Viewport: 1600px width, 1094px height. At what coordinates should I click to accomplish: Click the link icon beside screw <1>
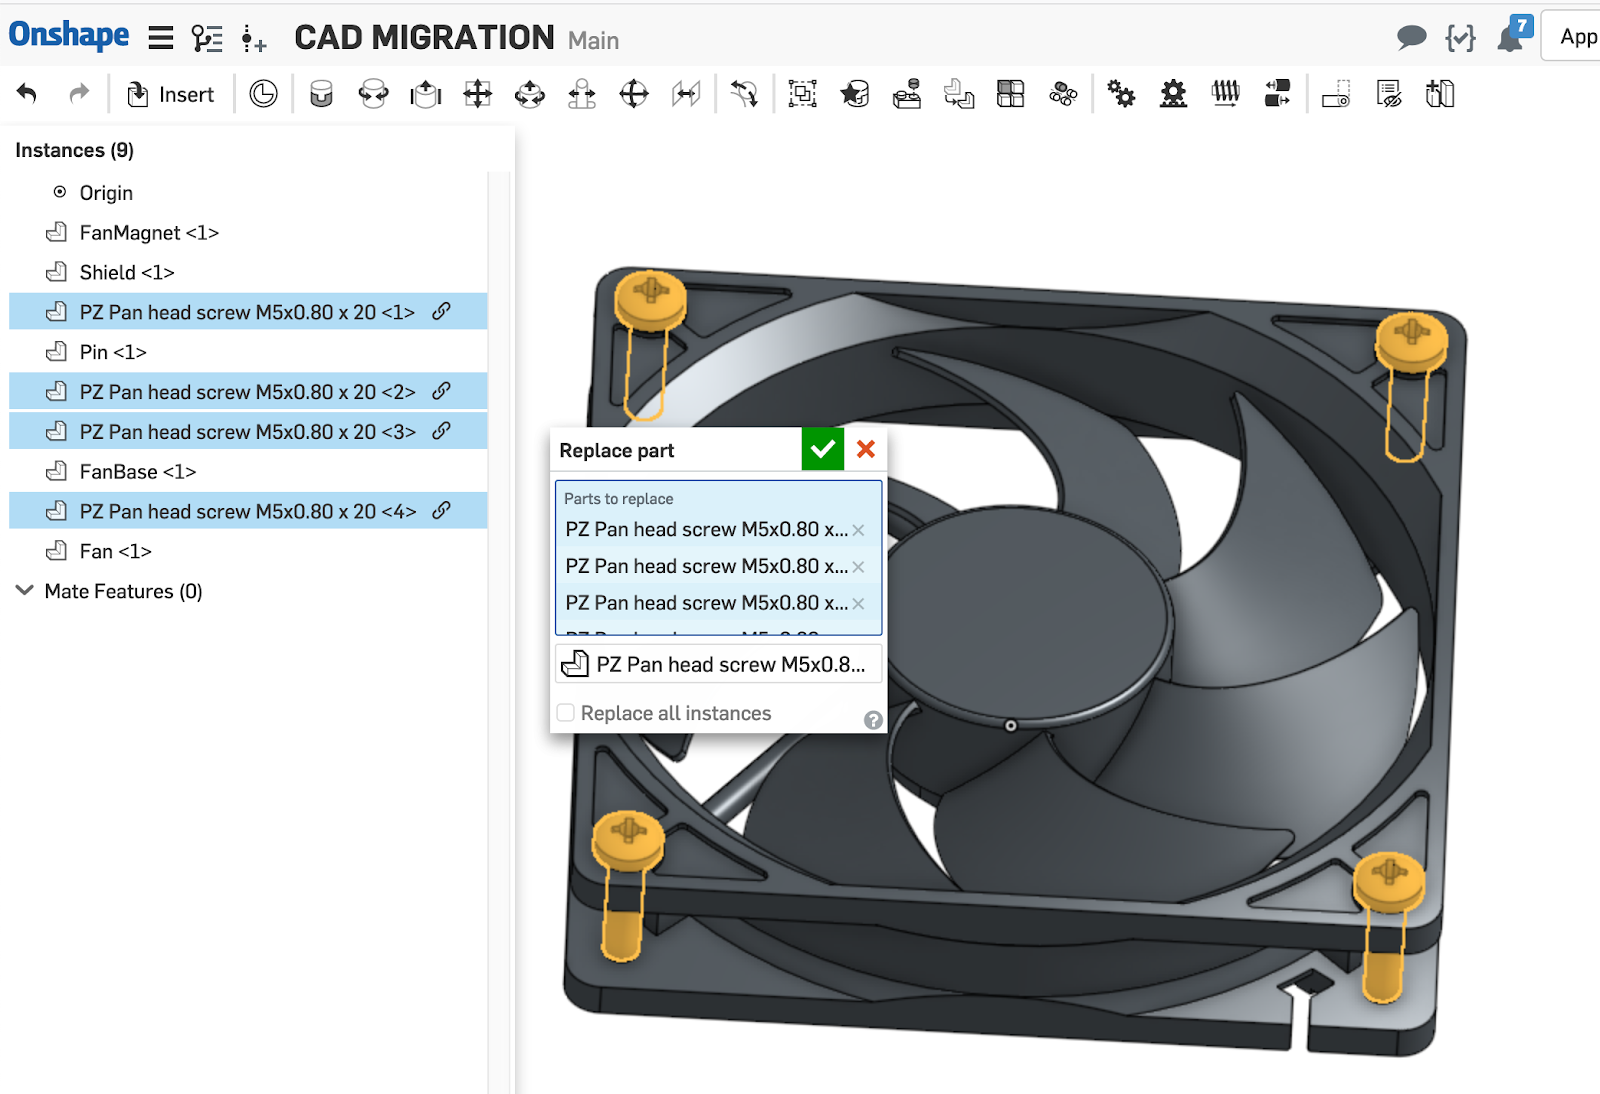pos(441,312)
